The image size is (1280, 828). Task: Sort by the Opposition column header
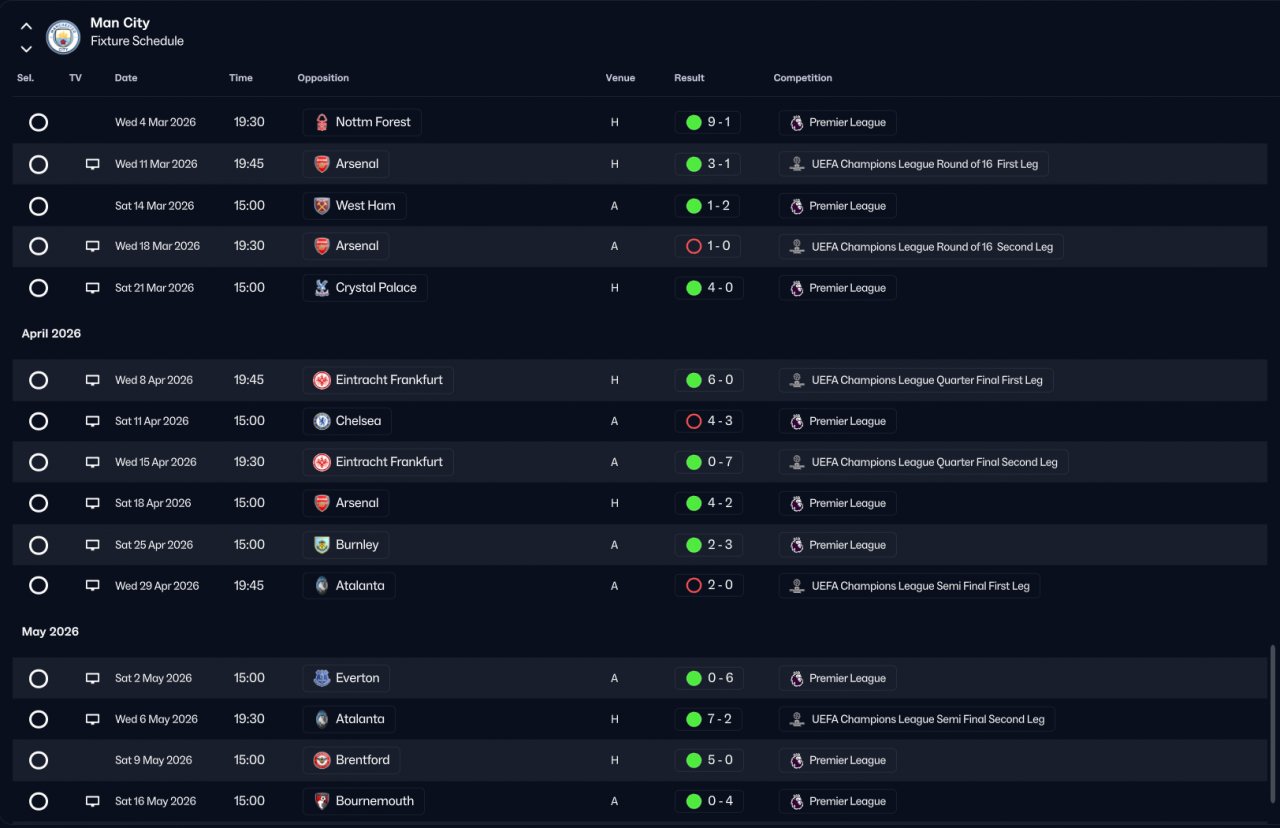pyautogui.click(x=323, y=78)
